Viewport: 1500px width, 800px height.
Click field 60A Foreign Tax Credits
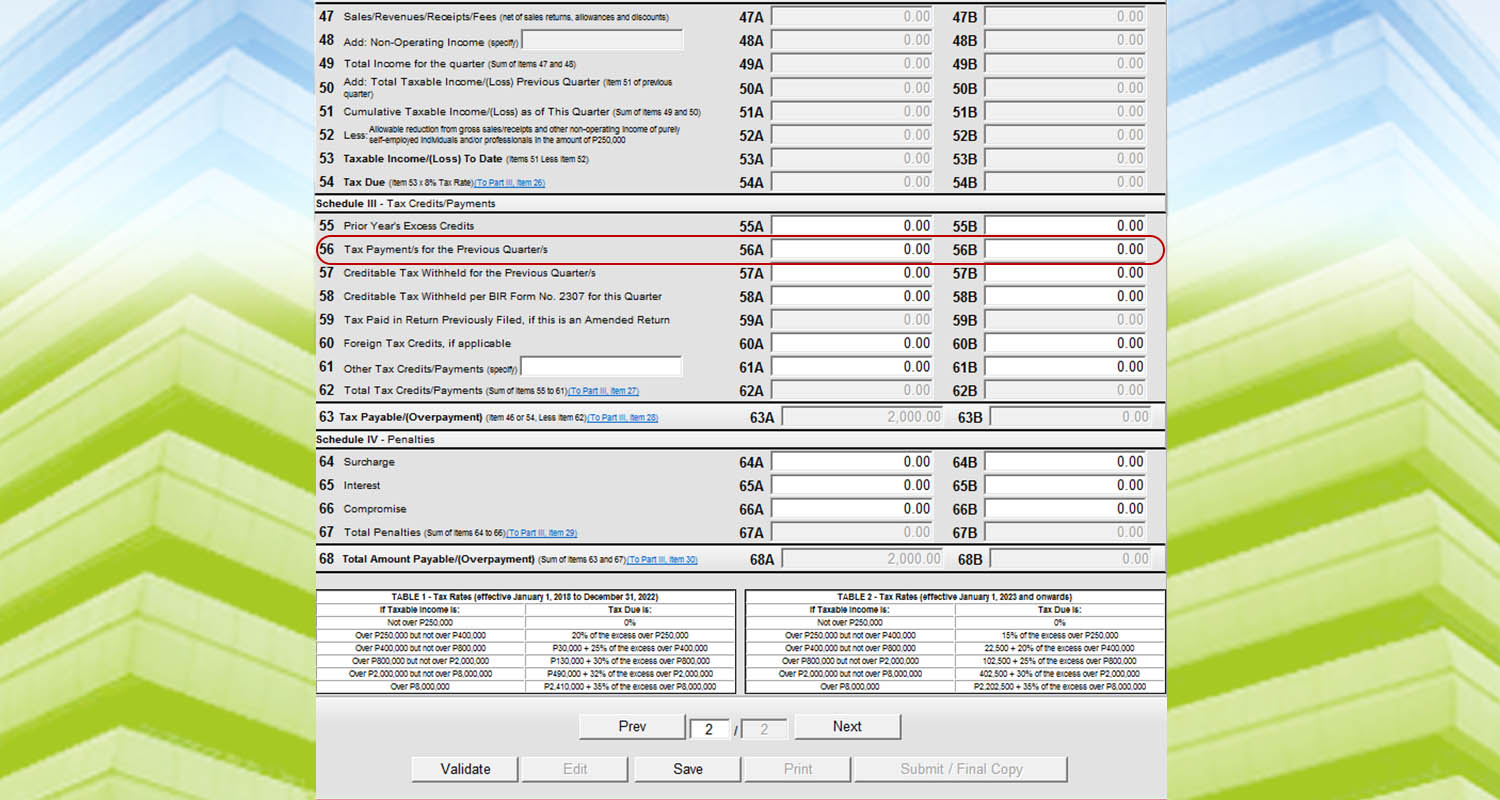853,343
